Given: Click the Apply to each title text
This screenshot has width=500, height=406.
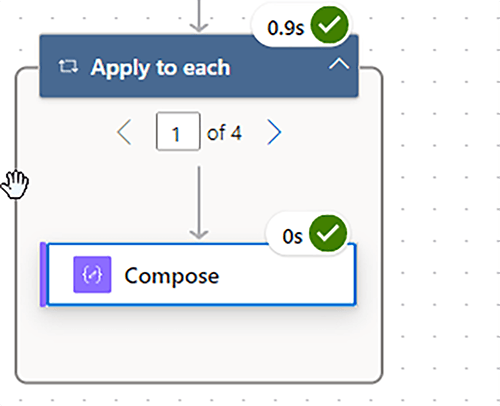Looking at the screenshot, I should 160,68.
